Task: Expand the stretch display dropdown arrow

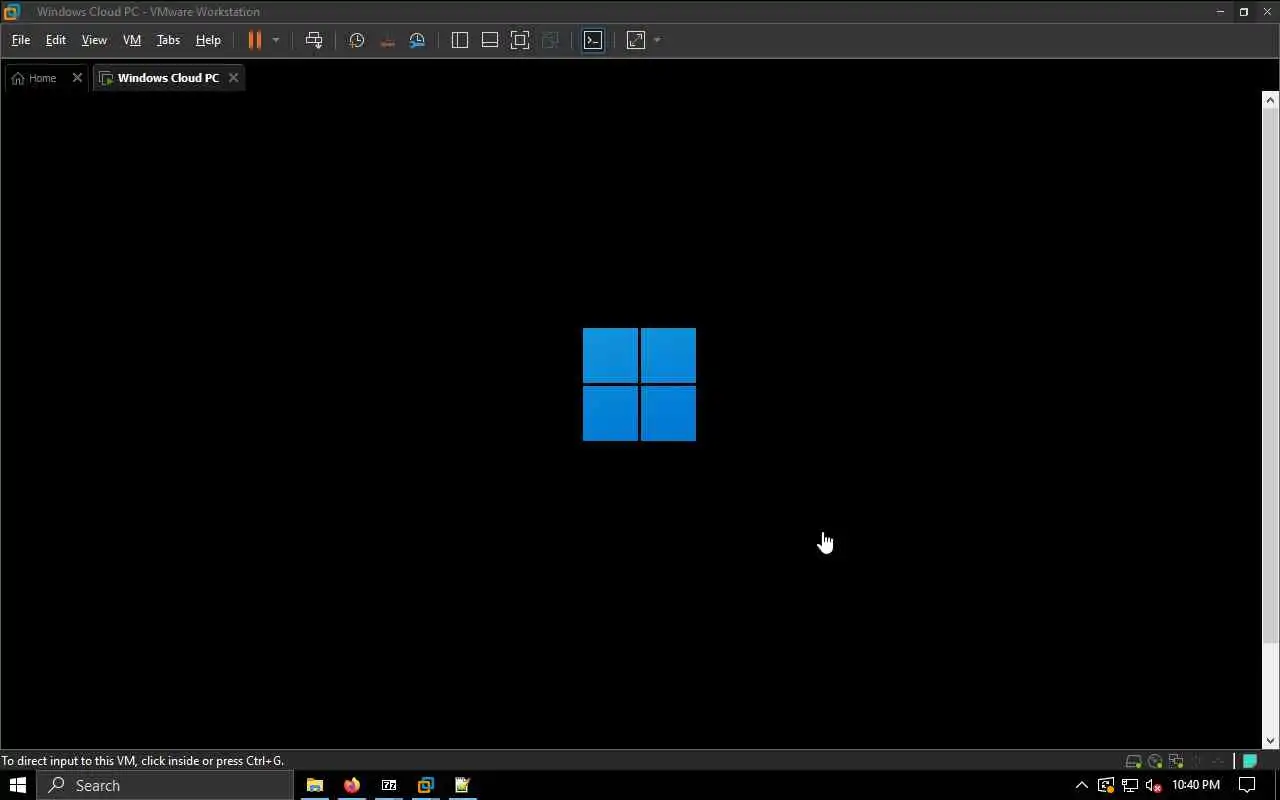Action: click(x=657, y=40)
